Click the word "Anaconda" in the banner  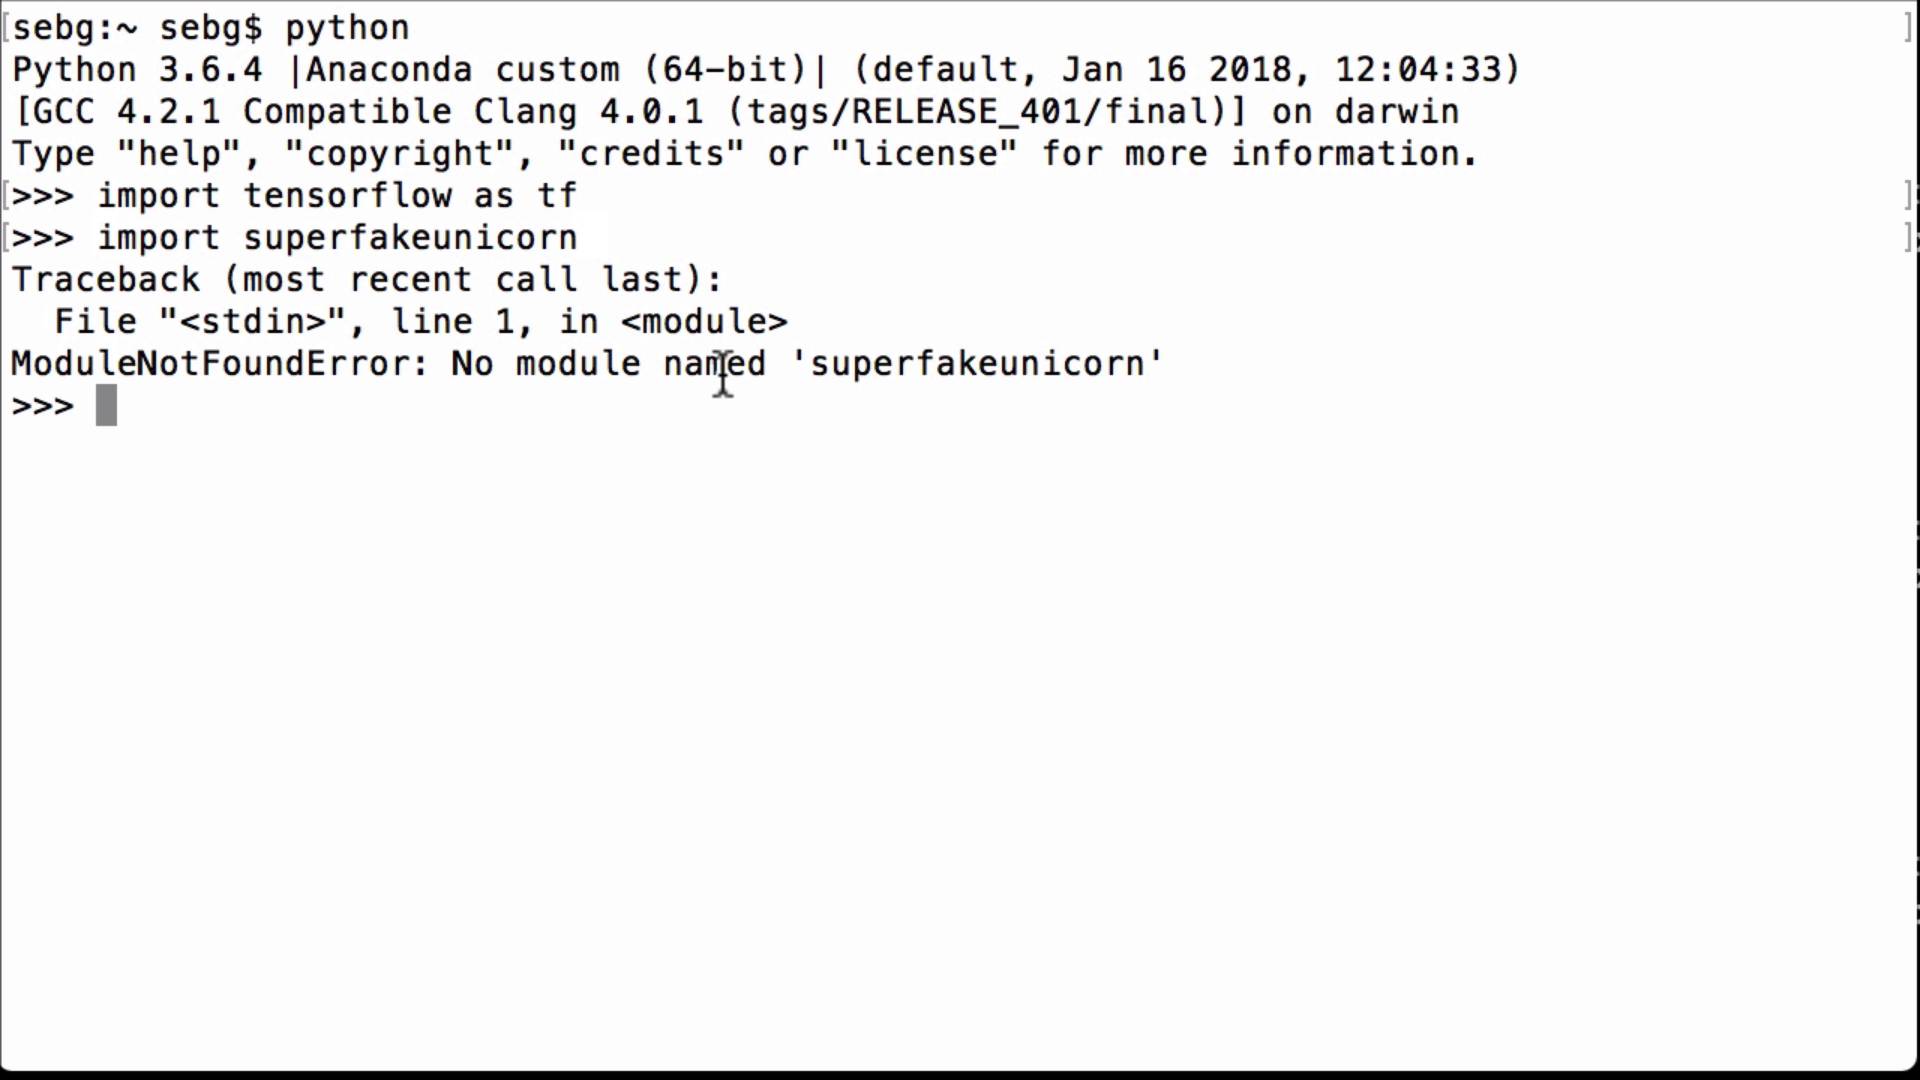click(x=389, y=70)
